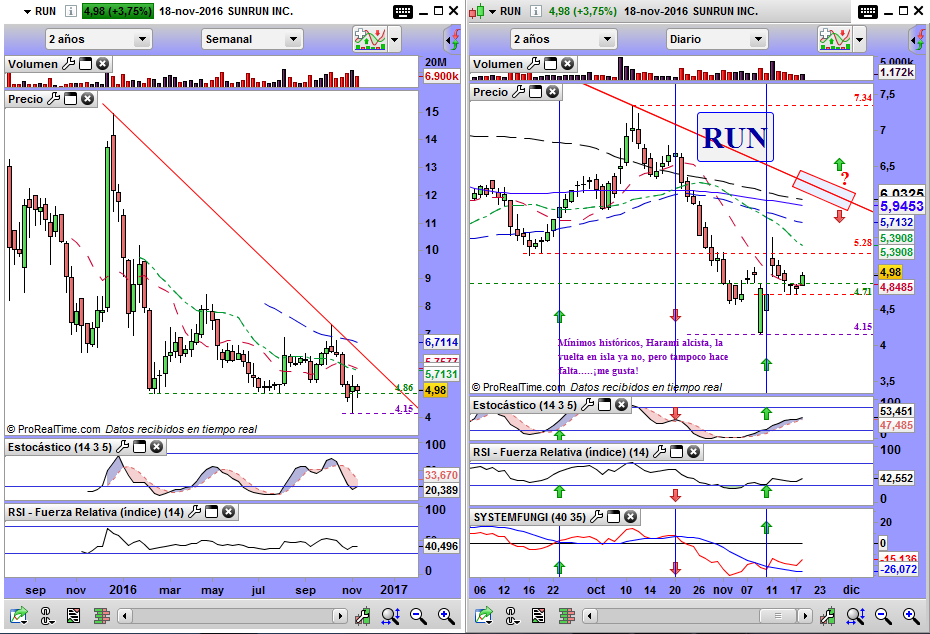Remove the SYSTEMFUNGI indicator panel
930x634 pixels.
point(630,517)
